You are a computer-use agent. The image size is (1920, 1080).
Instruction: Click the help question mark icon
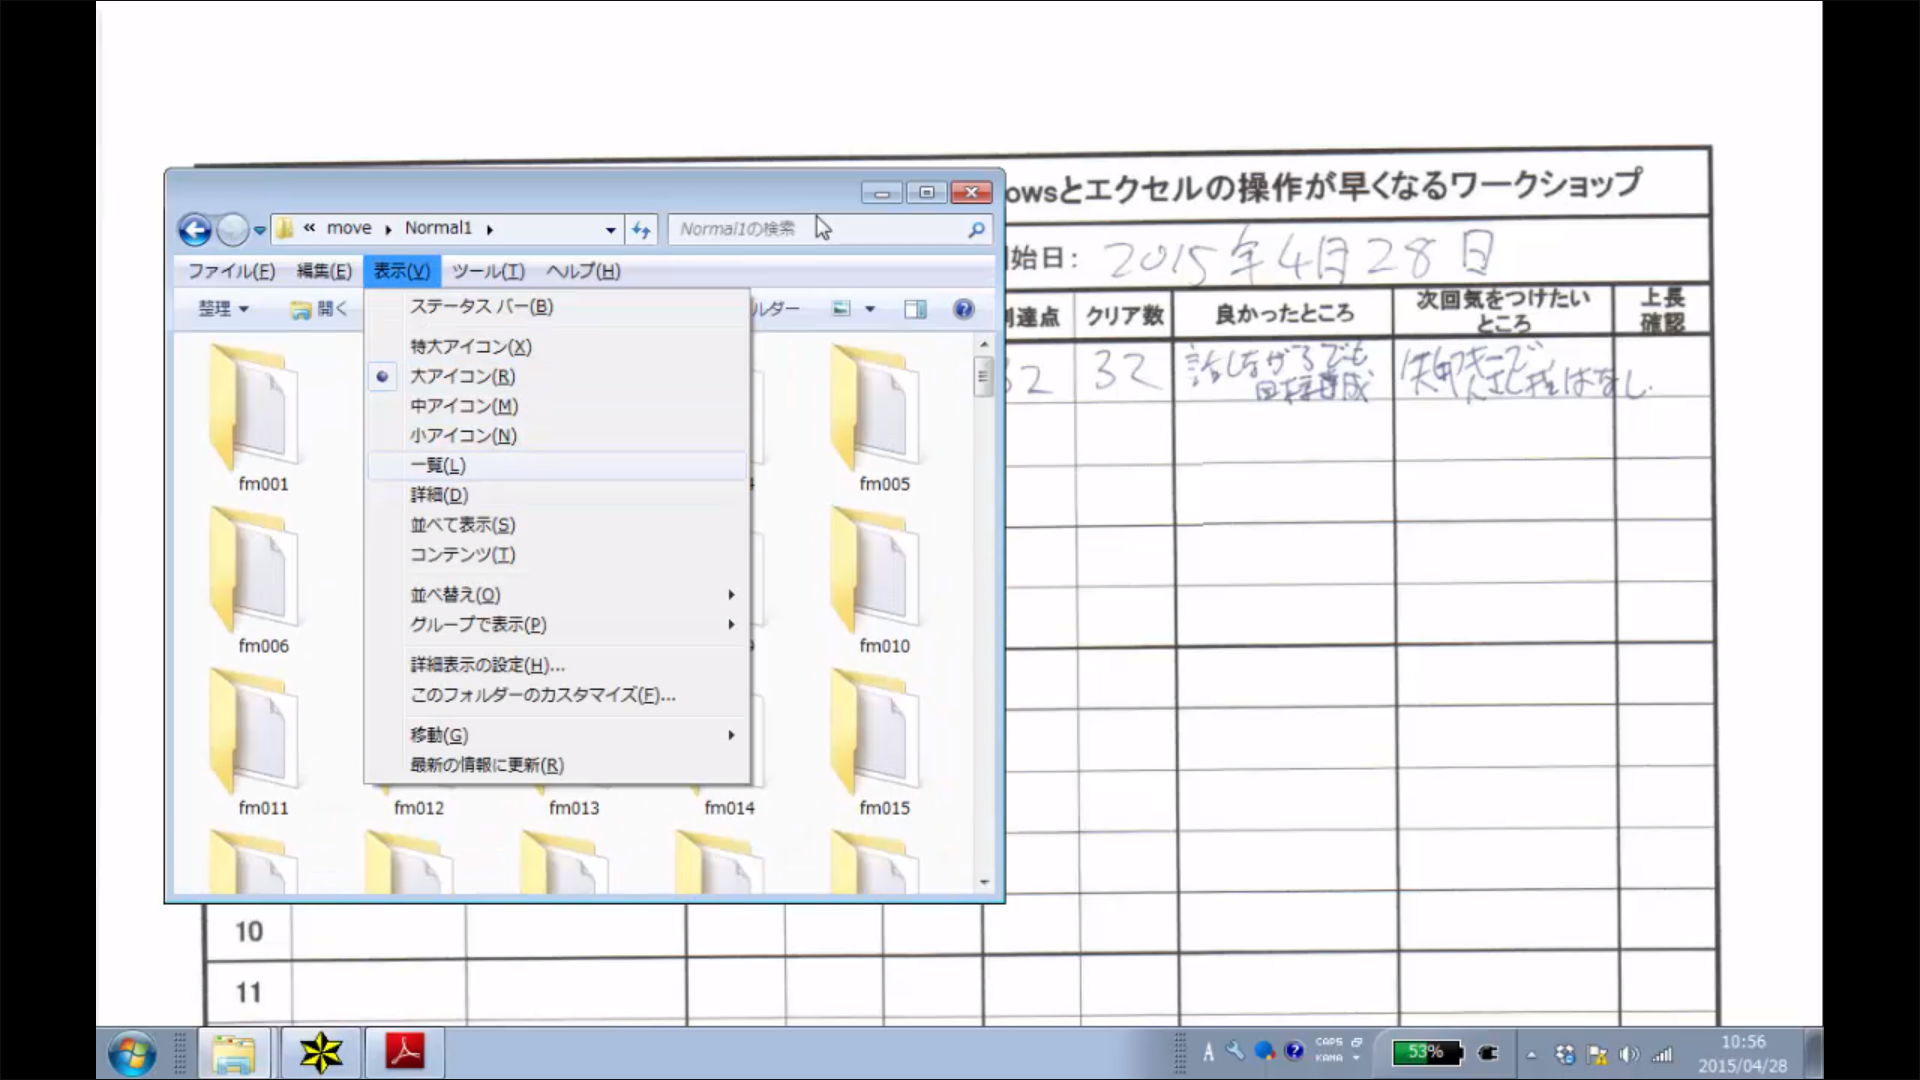pos(963,309)
